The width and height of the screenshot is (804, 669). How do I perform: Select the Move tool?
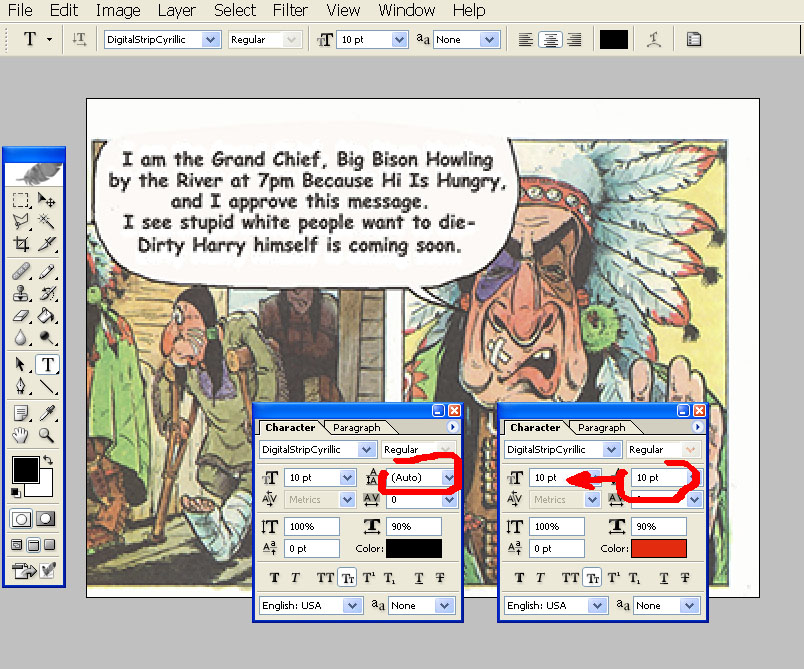pyautogui.click(x=47, y=199)
